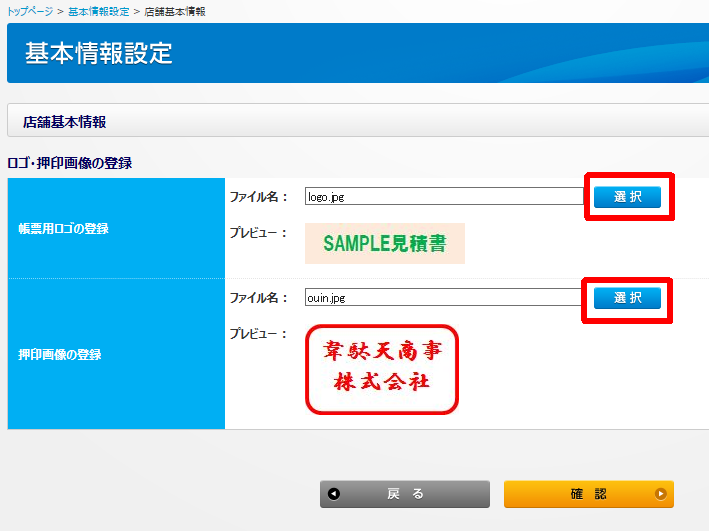
Task: Click ファイル名 label beside the logo.jpg field
Action: [259, 197]
